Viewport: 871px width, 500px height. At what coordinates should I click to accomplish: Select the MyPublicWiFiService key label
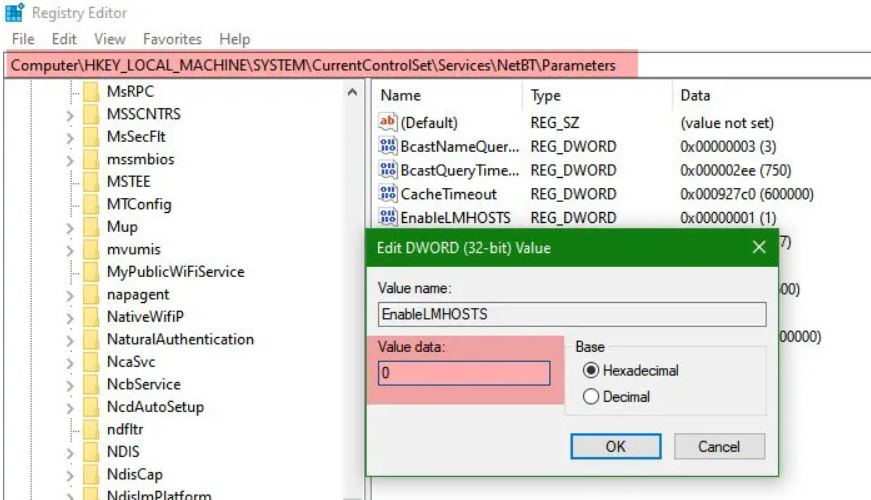[176, 272]
